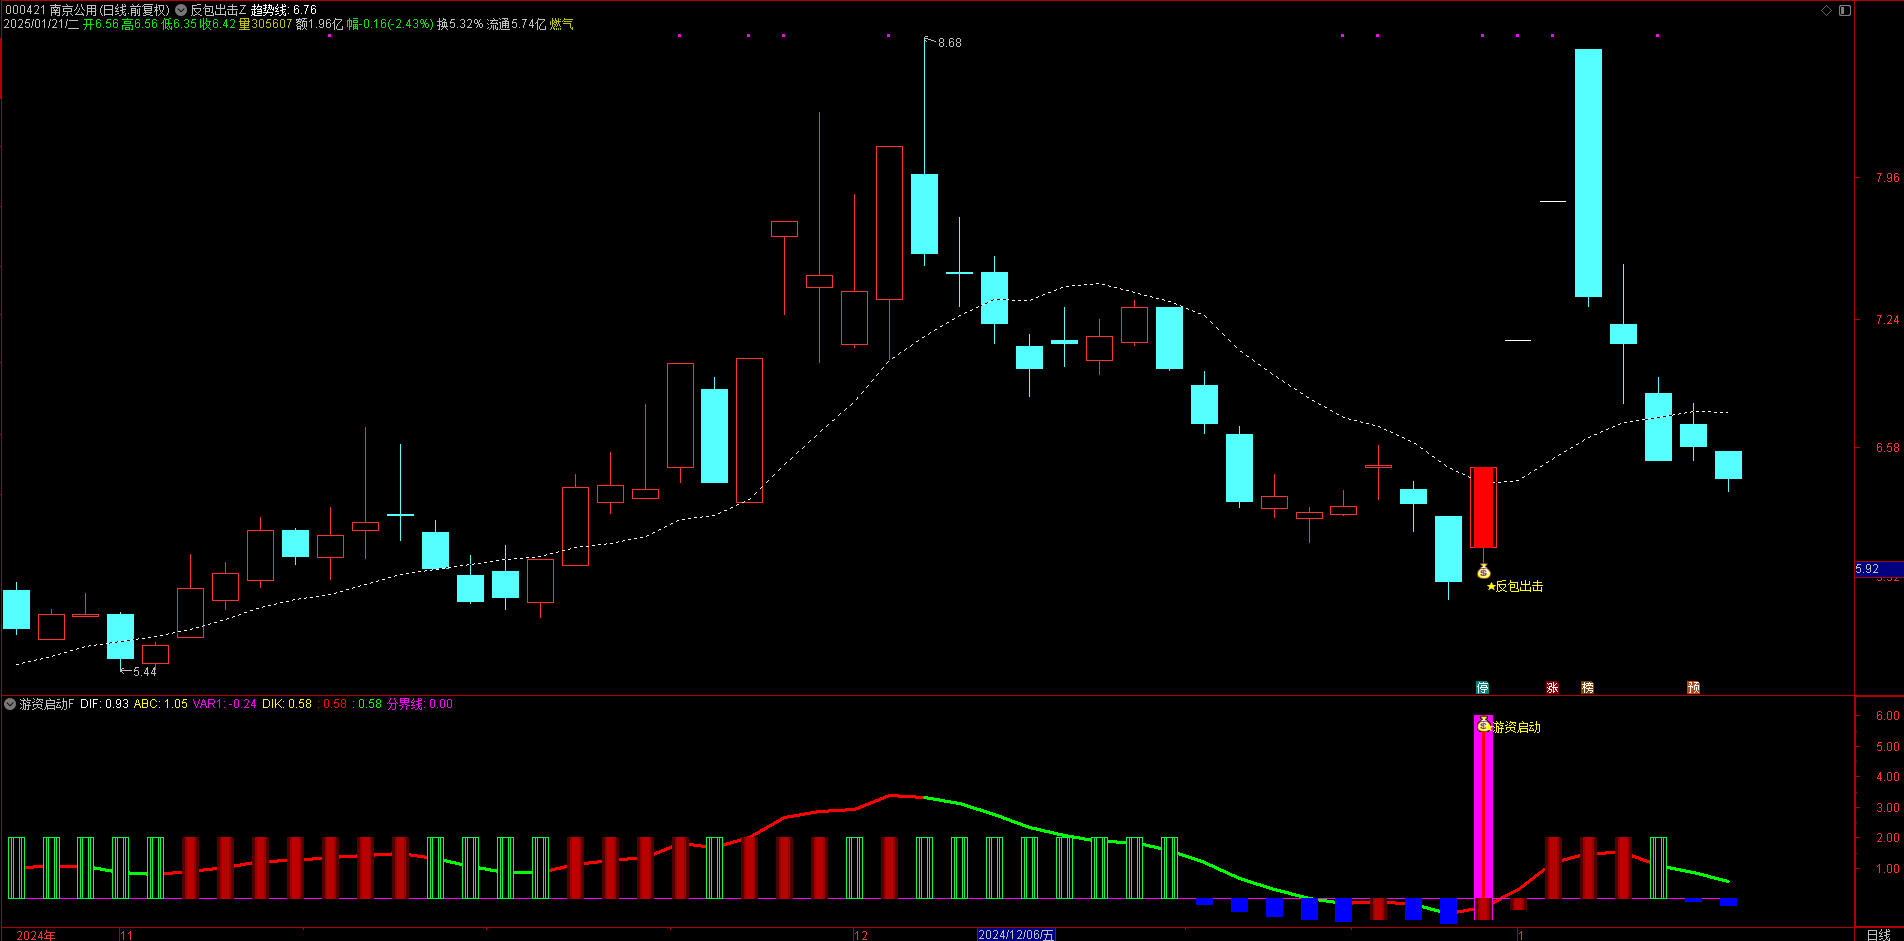Viewport: 1904px width, 941px height.
Task: Click the red candlestick with 反包出击 signal
Action: pyautogui.click(x=1483, y=507)
